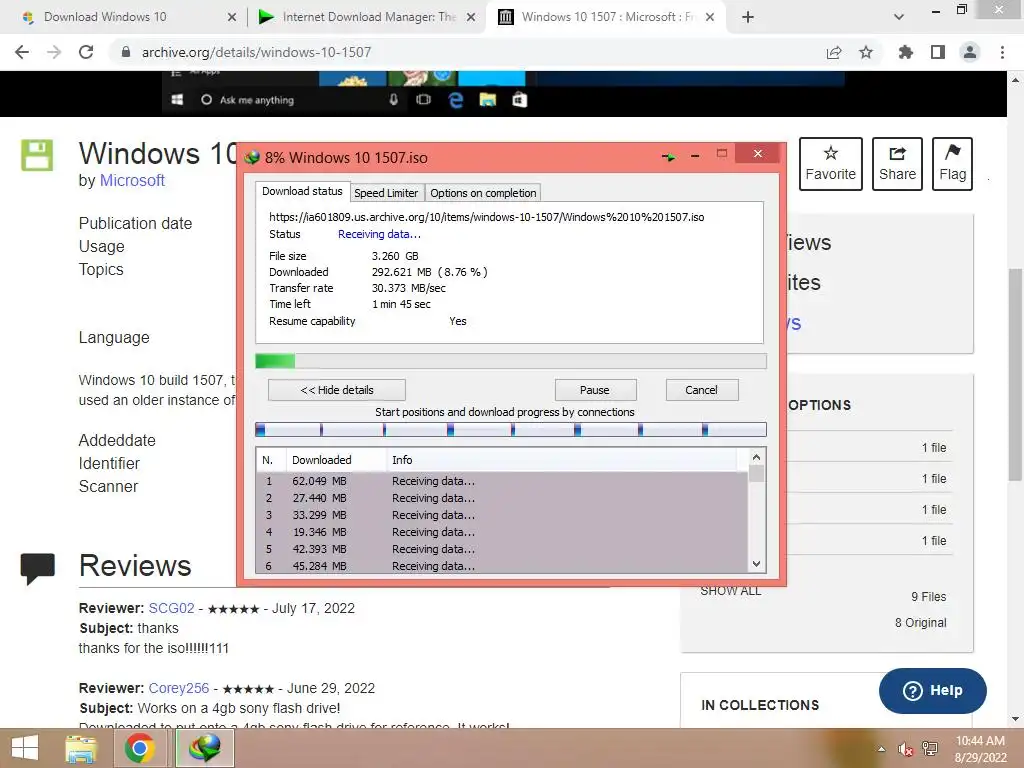Open the Windows Start button
This screenshot has width=1024, height=768.
click(25, 748)
